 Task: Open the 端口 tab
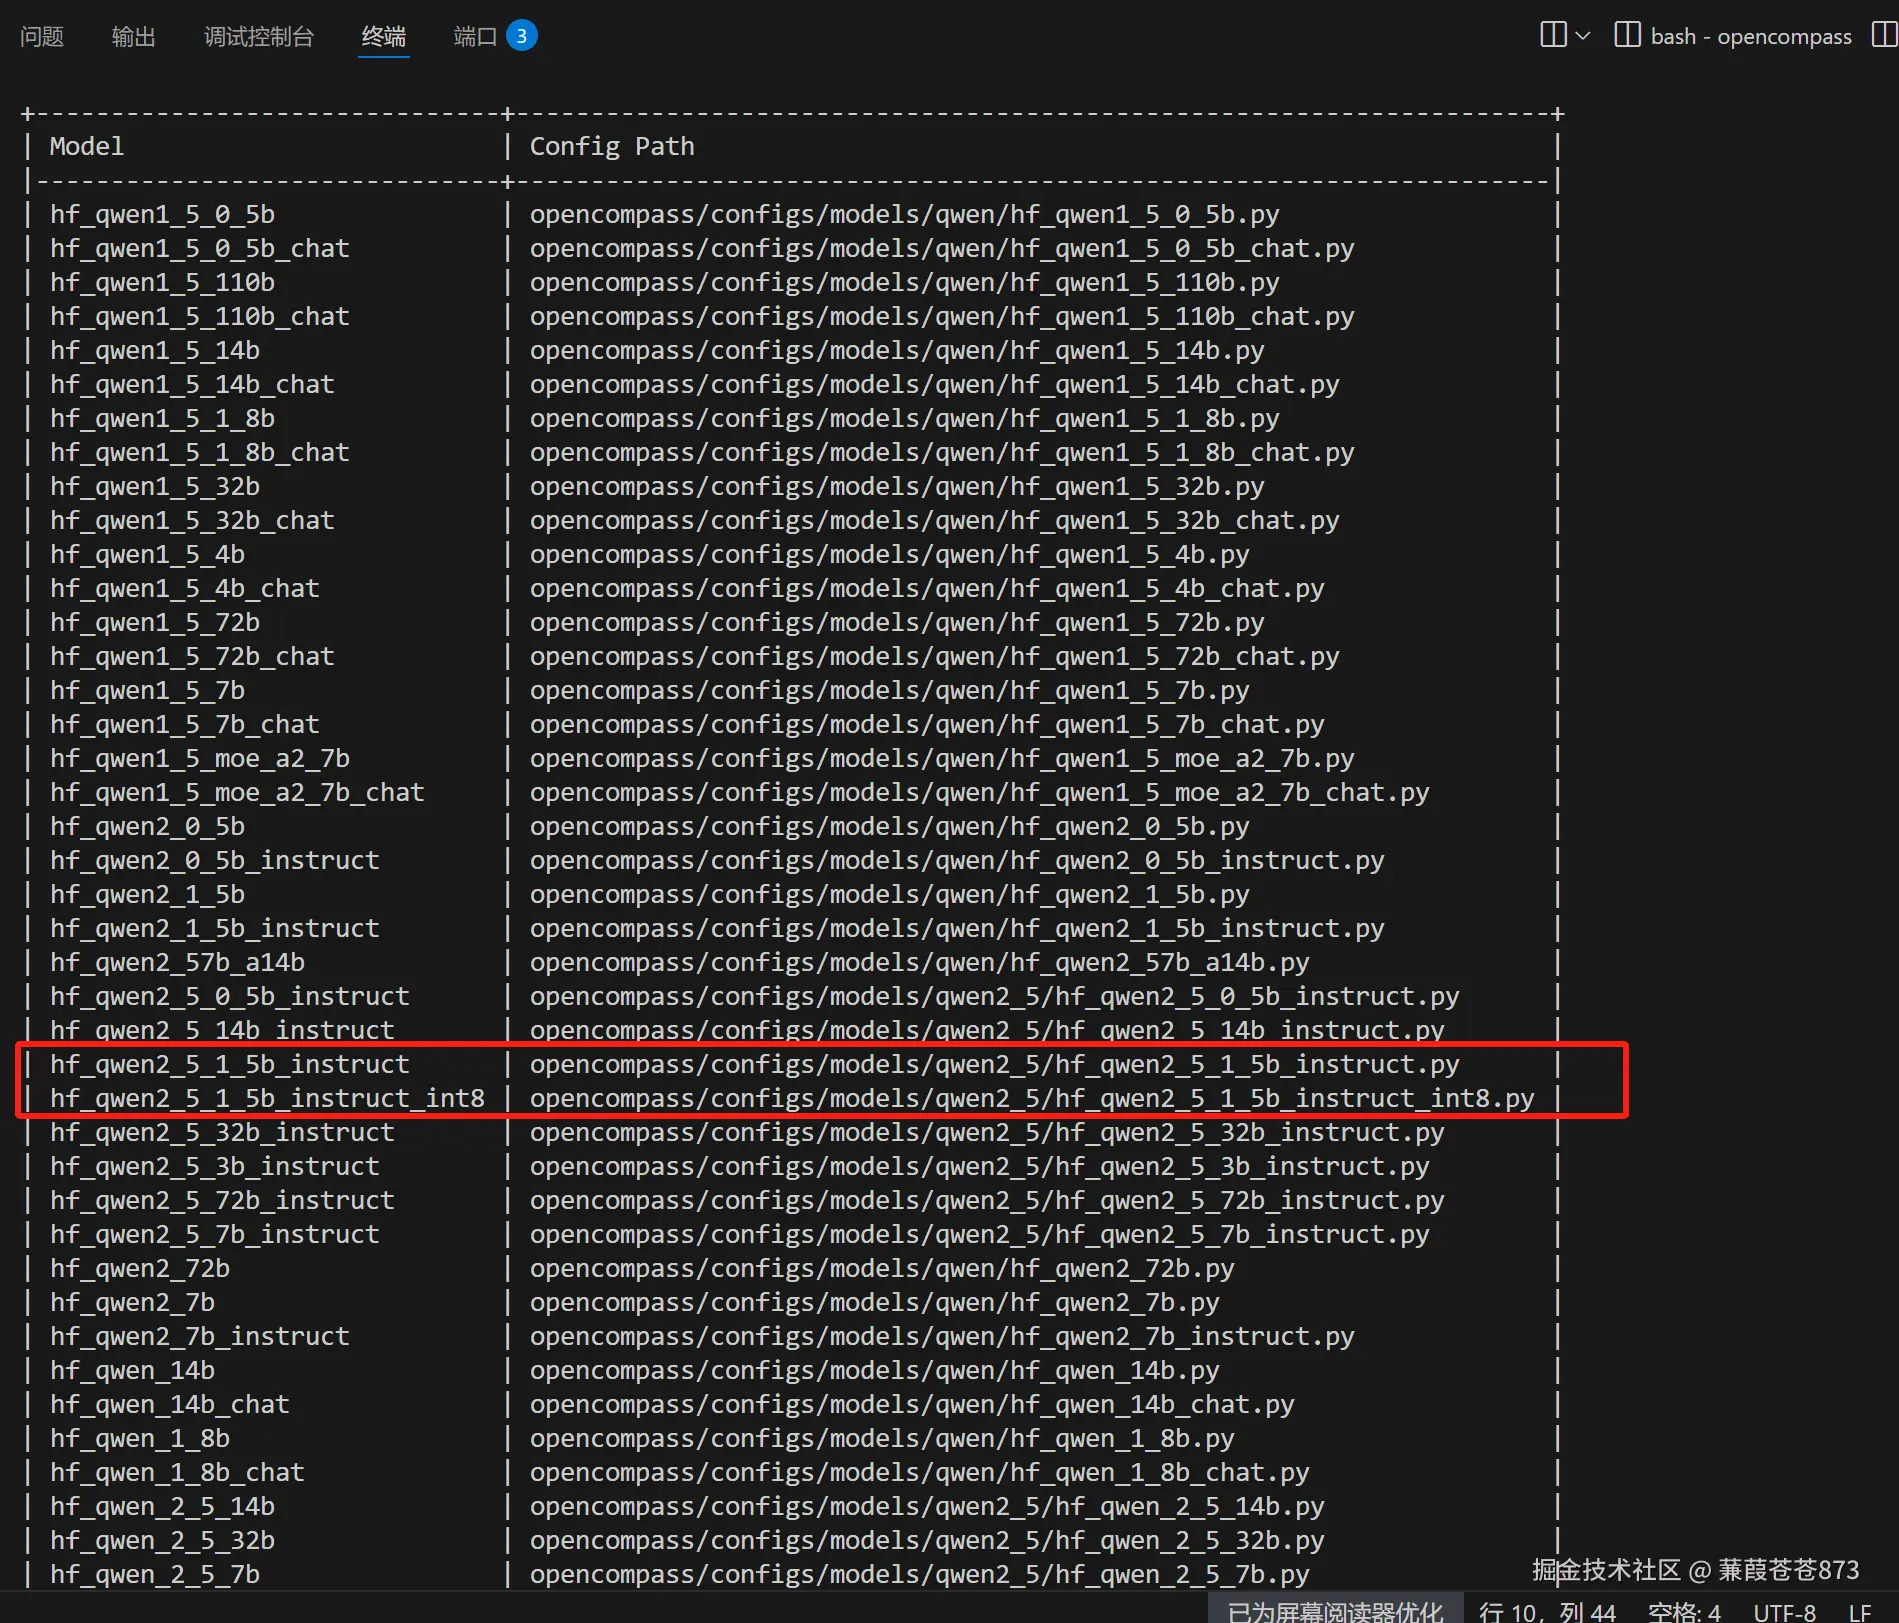[x=475, y=37]
